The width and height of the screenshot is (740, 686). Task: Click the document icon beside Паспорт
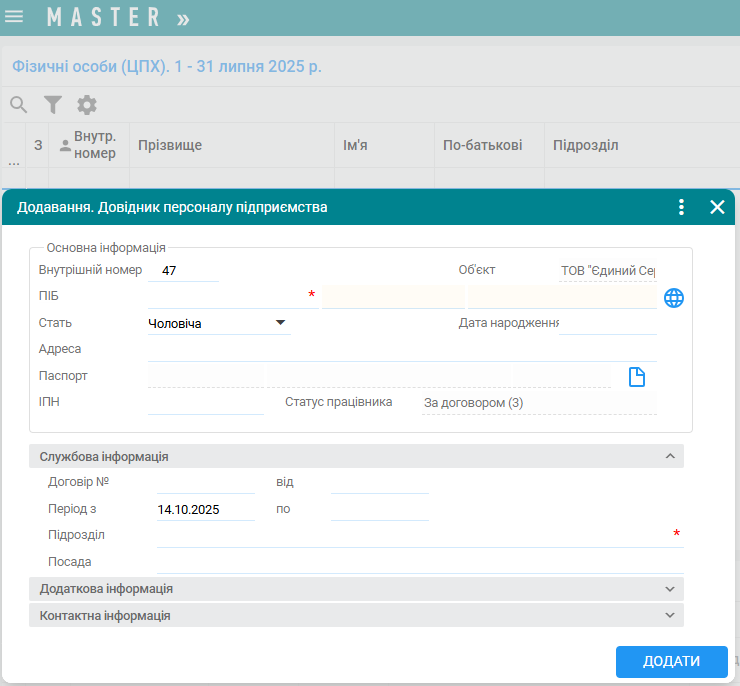coord(636,376)
